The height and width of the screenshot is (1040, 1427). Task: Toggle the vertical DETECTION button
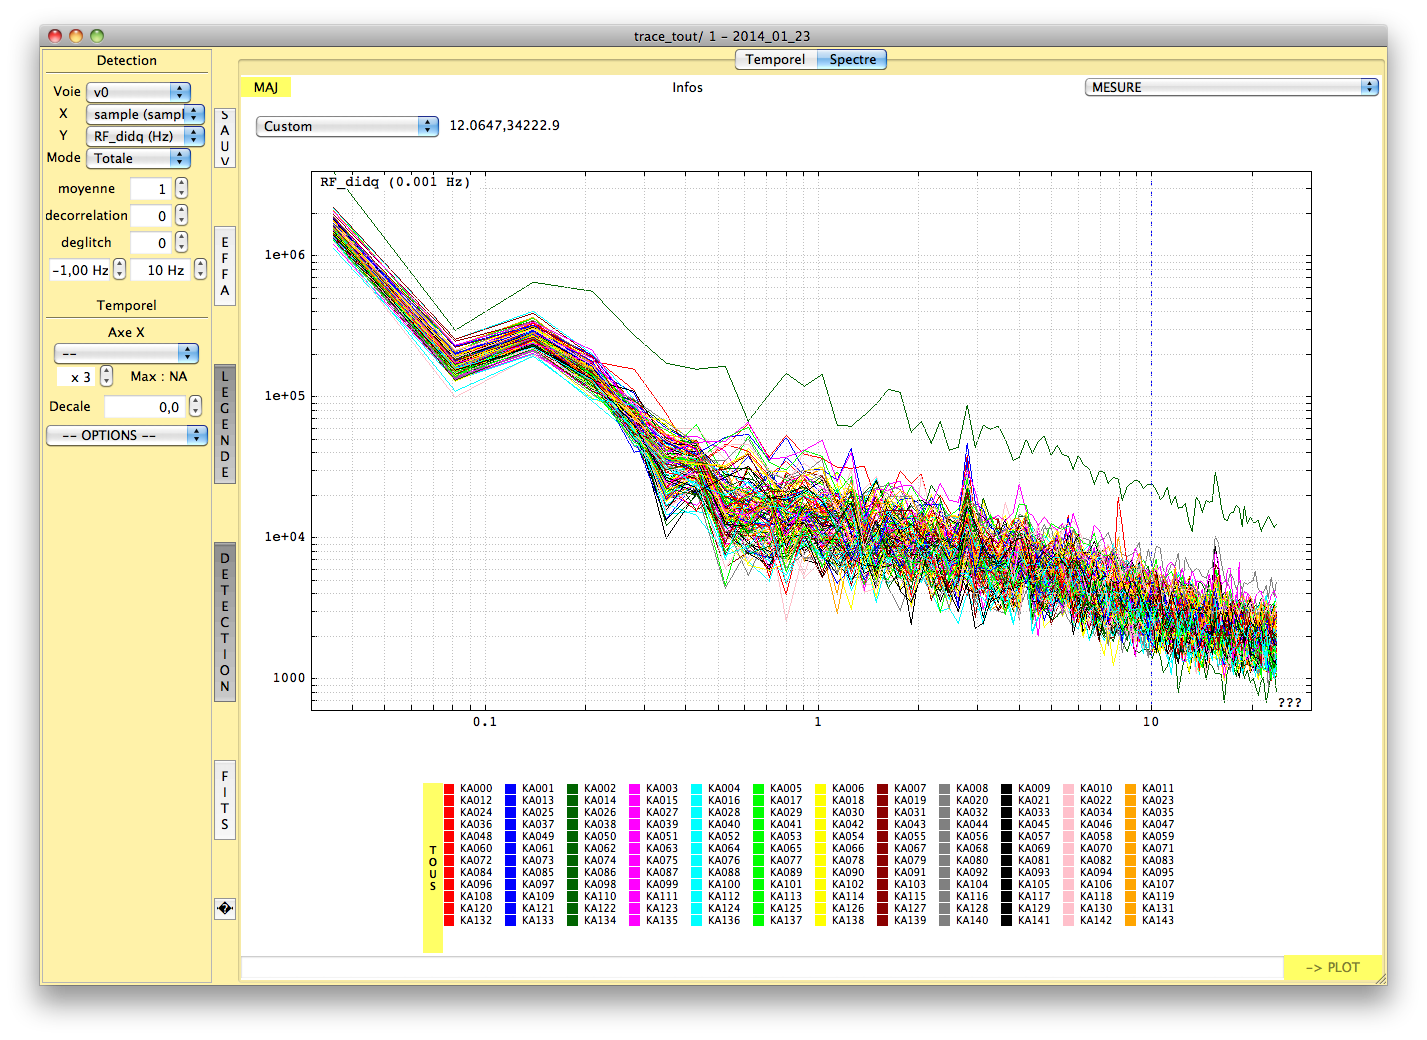pos(225,622)
